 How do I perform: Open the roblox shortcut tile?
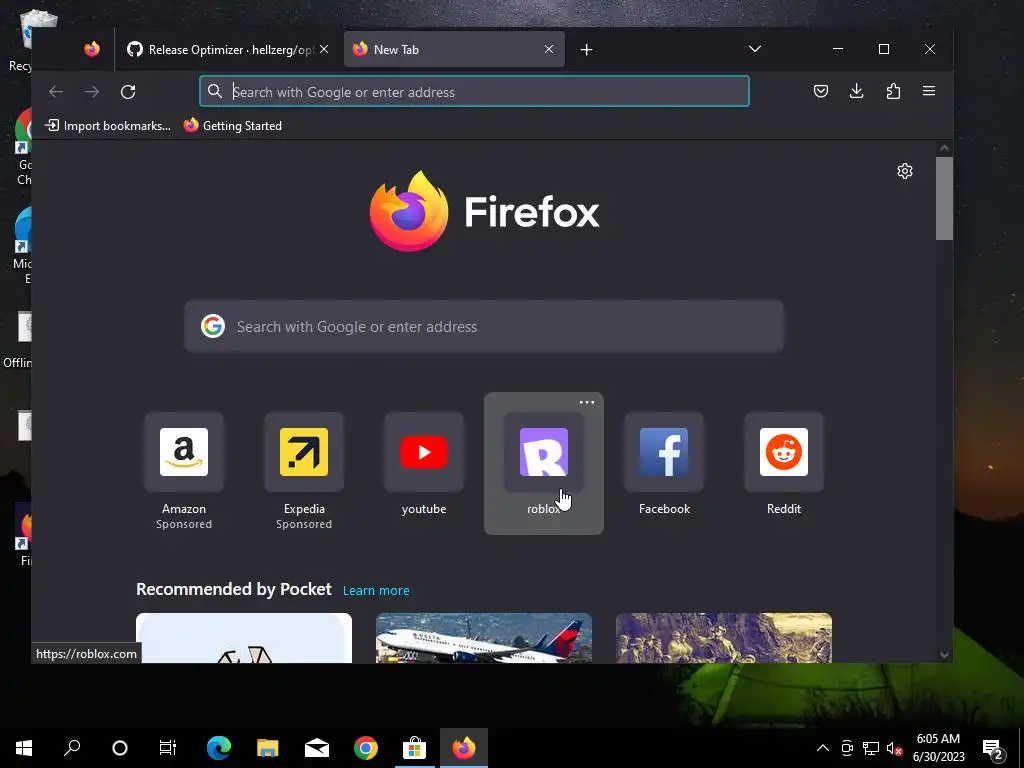(x=544, y=464)
